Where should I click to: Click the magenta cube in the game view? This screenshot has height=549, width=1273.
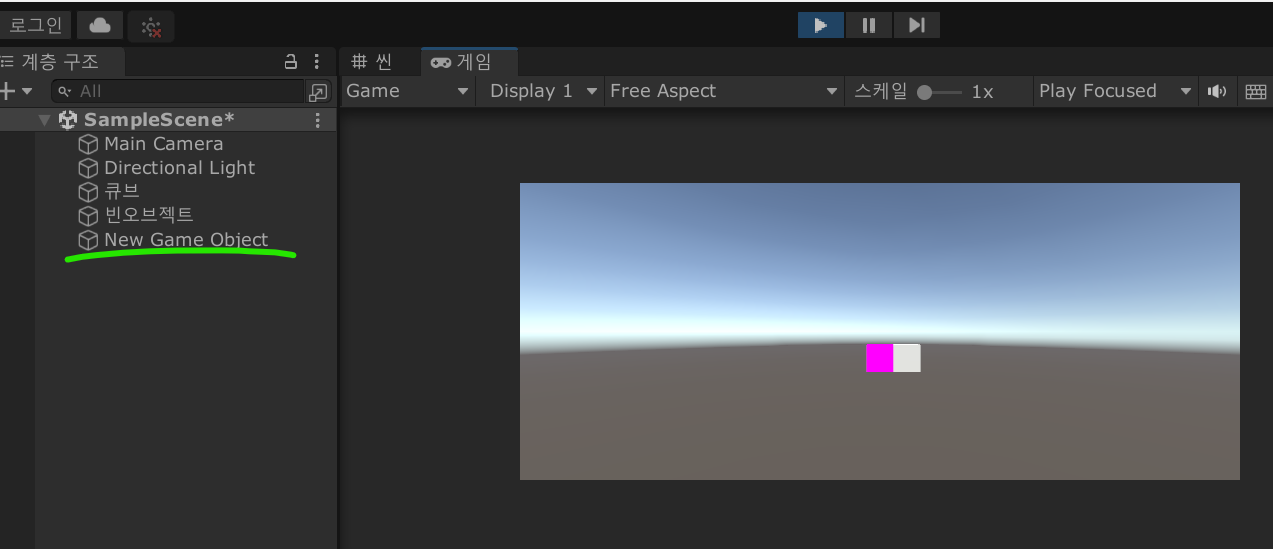[879, 358]
